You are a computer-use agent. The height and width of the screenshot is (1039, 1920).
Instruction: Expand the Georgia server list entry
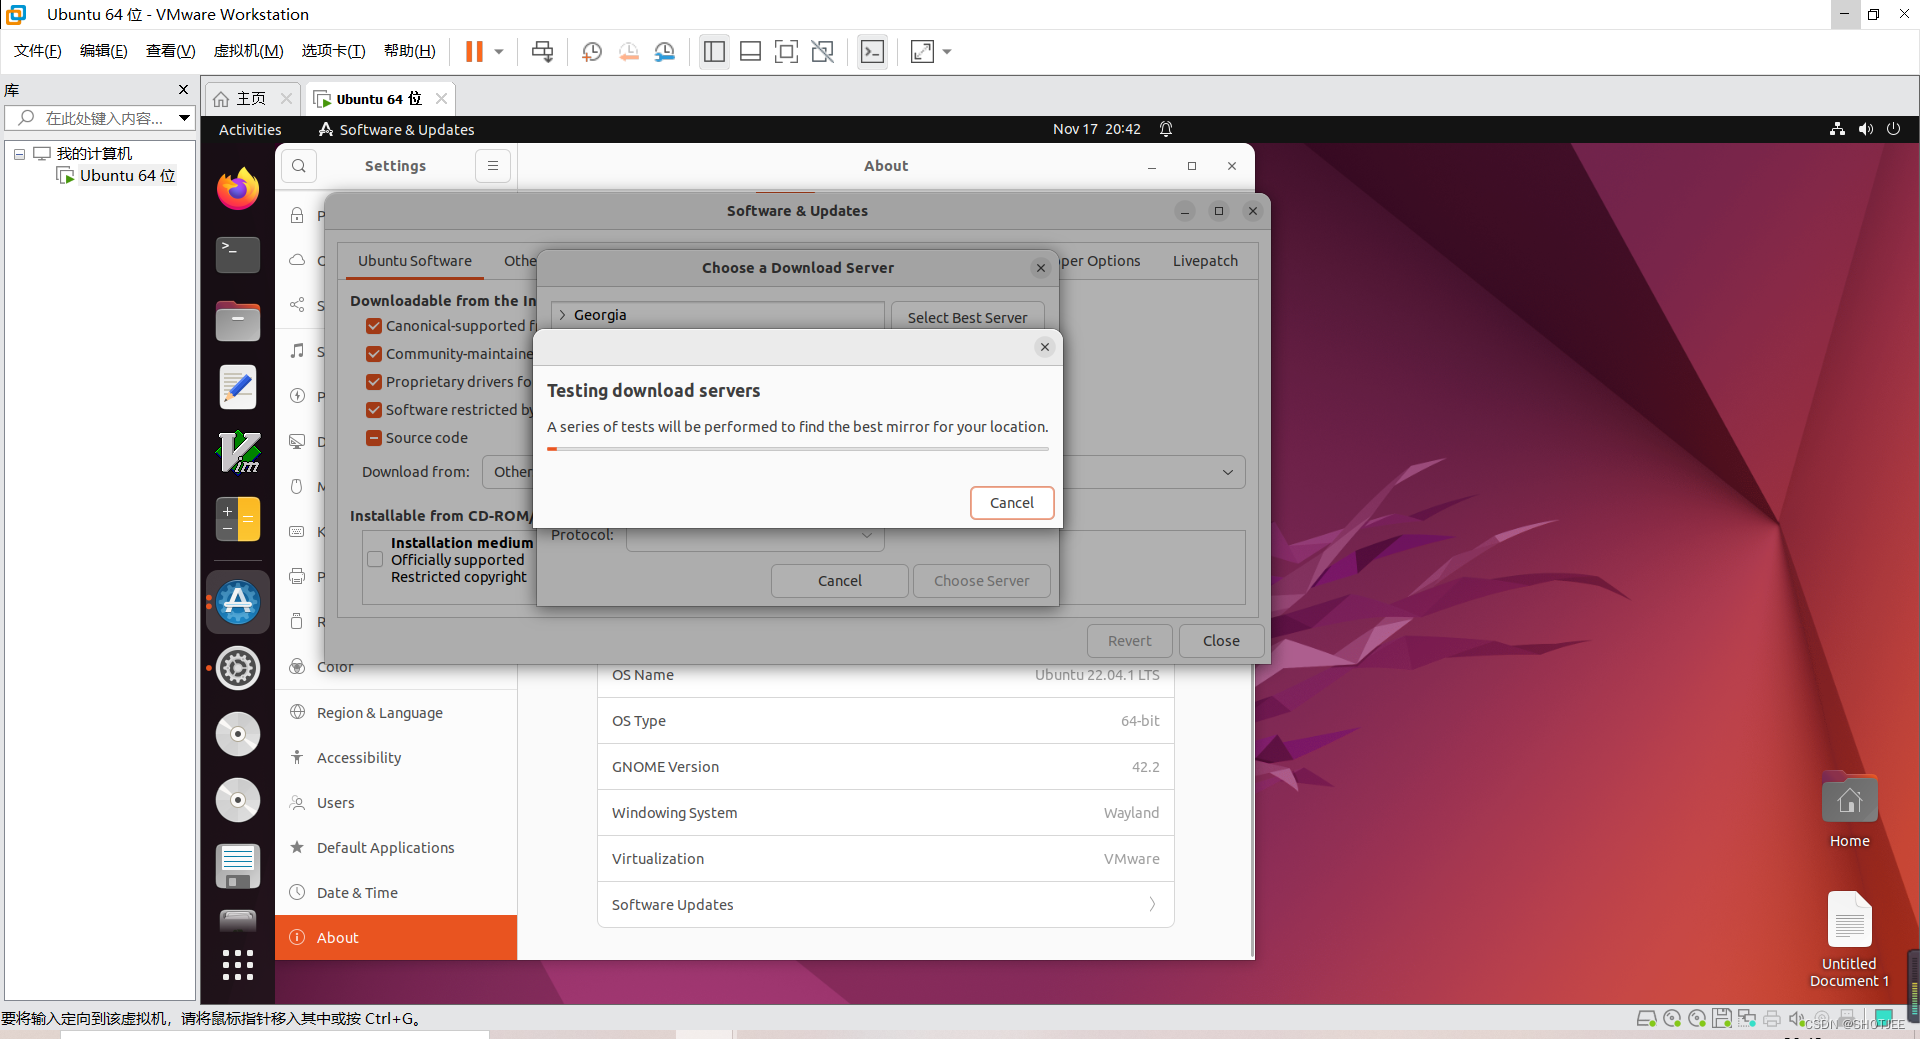click(563, 315)
